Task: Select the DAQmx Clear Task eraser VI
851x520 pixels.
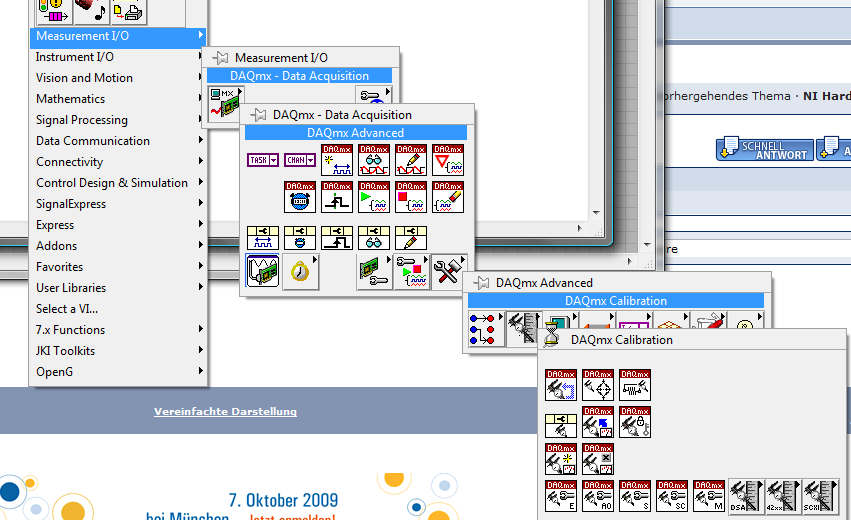Action: click(448, 196)
